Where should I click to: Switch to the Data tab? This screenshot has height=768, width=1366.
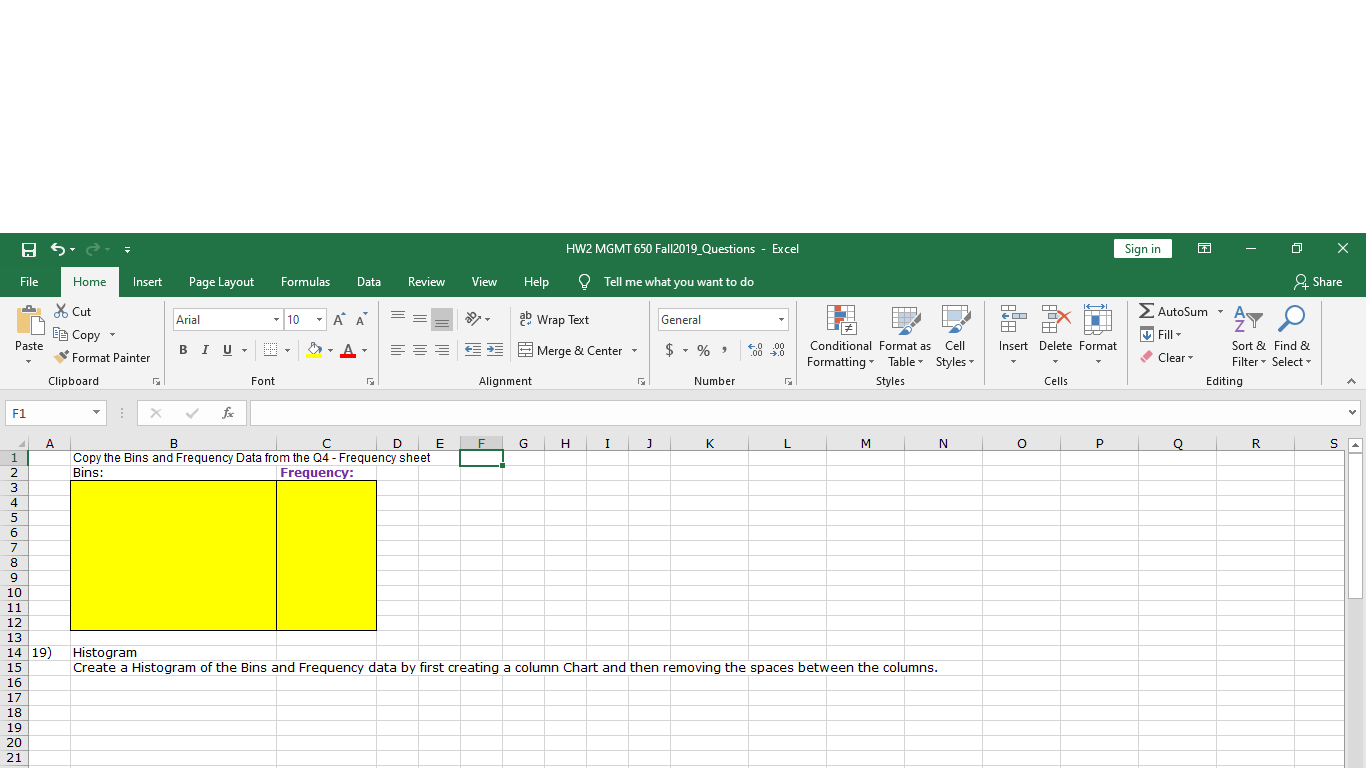tap(369, 282)
